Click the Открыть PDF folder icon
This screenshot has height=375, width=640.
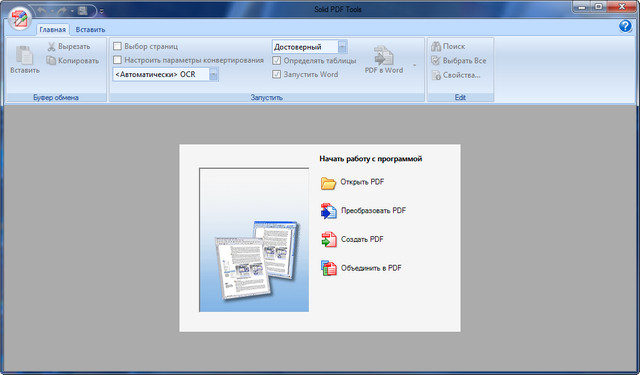328,183
